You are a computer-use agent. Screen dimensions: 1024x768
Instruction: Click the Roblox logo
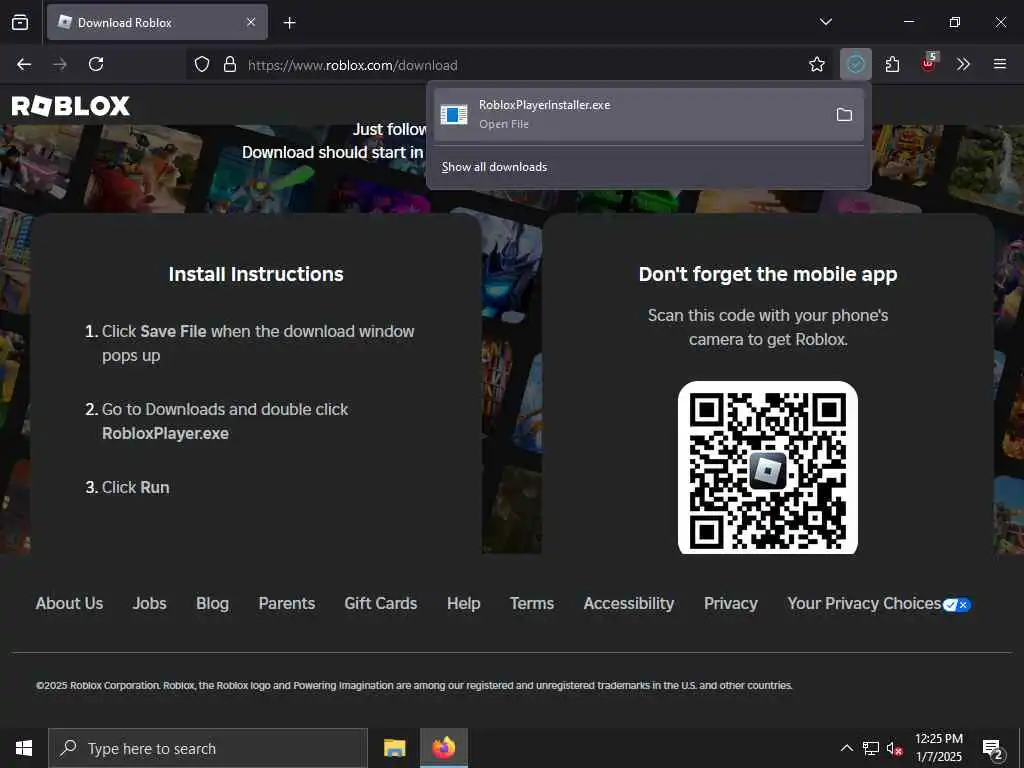[71, 106]
